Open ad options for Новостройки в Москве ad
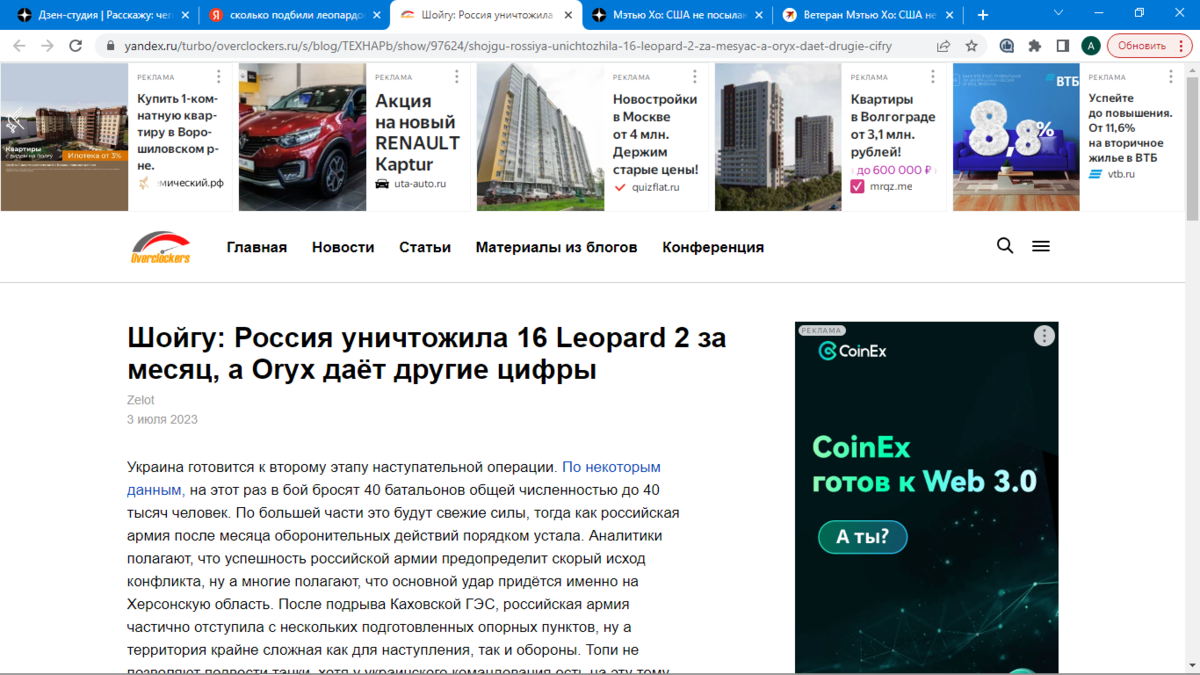Viewport: 1200px width, 675px height. click(695, 77)
